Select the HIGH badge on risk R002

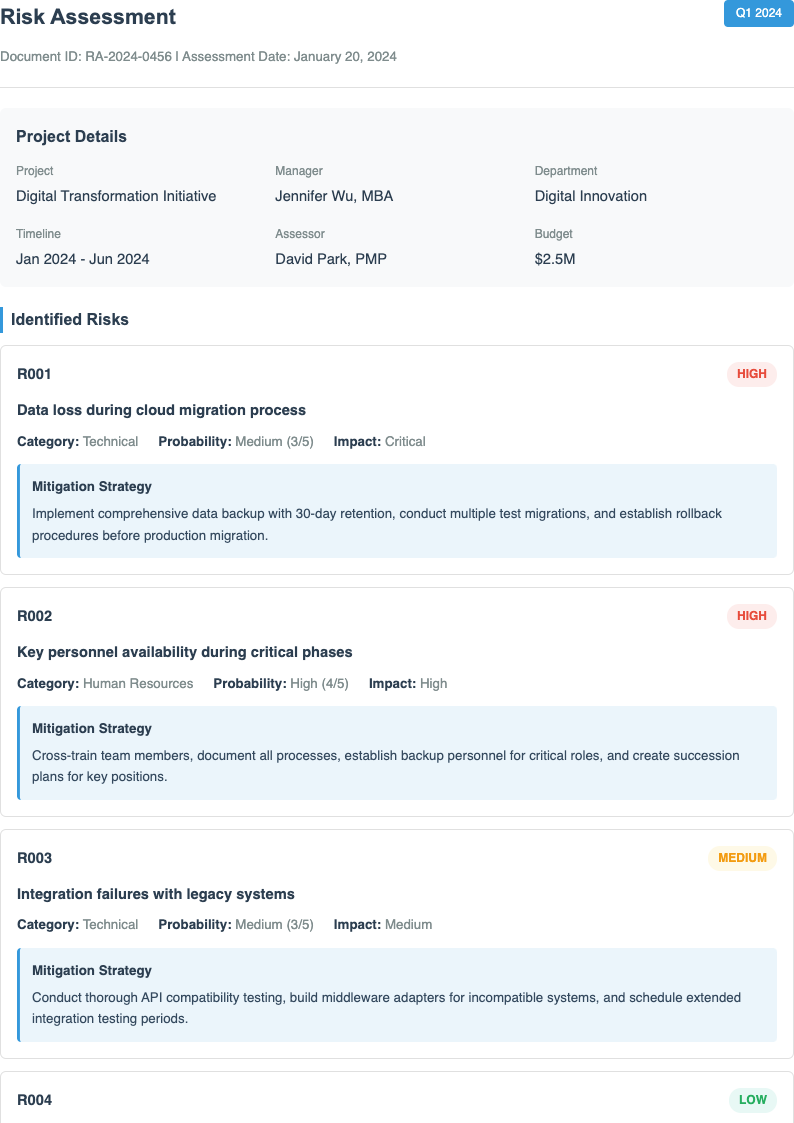coord(751,616)
